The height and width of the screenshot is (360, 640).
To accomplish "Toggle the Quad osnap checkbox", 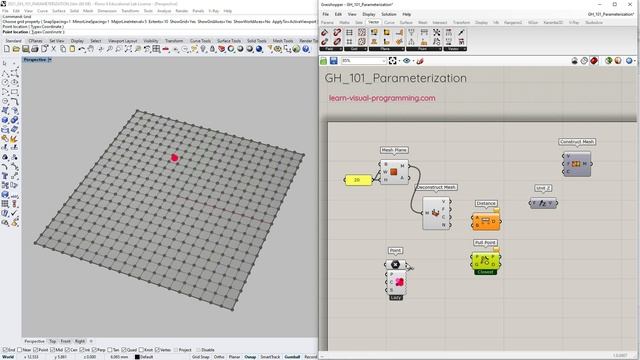I will (124, 350).
